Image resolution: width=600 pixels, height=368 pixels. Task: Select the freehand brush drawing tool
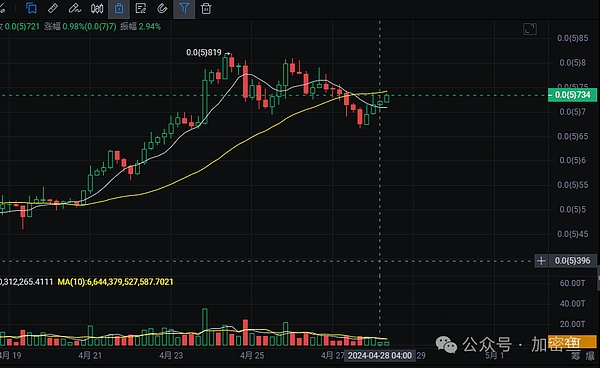75,8
